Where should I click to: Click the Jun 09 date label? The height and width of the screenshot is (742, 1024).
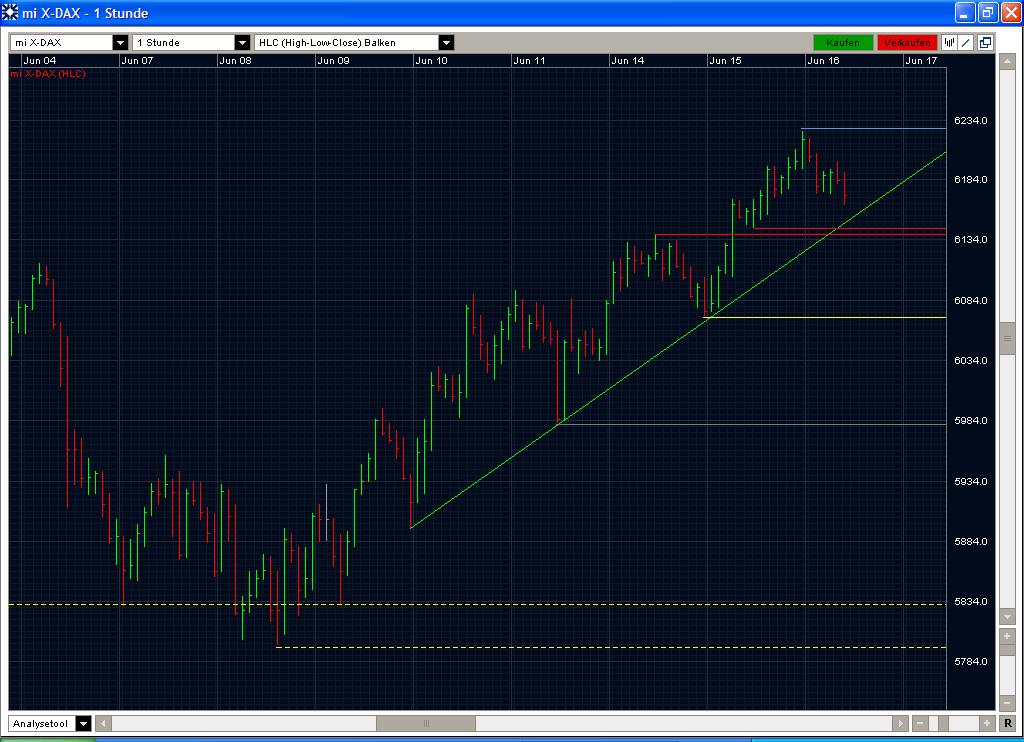pos(333,61)
